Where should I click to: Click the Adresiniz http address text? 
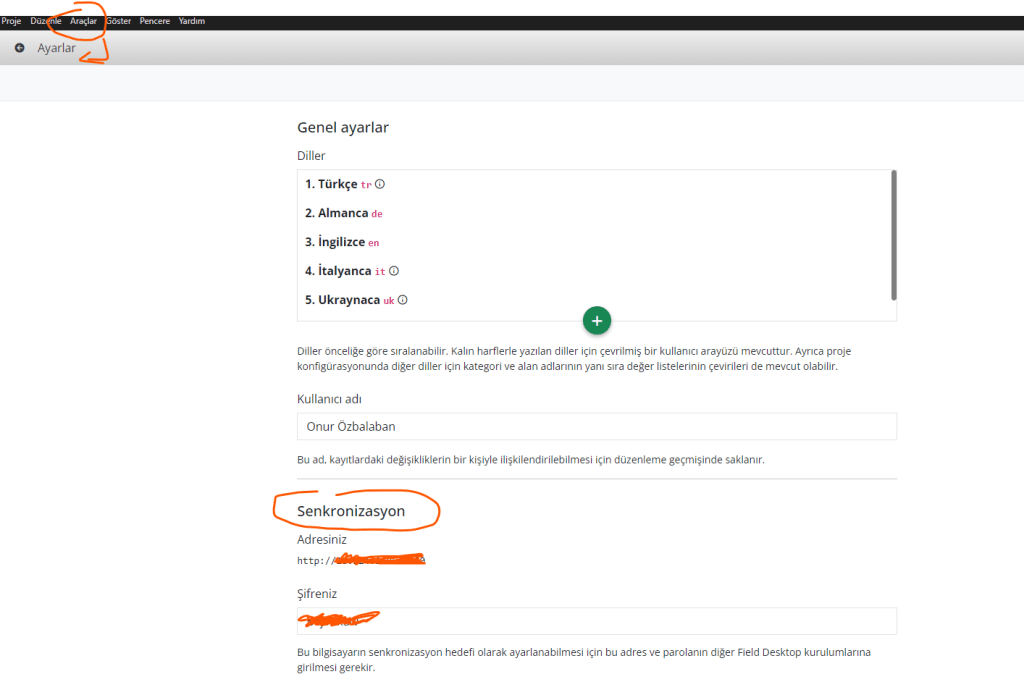point(361,560)
